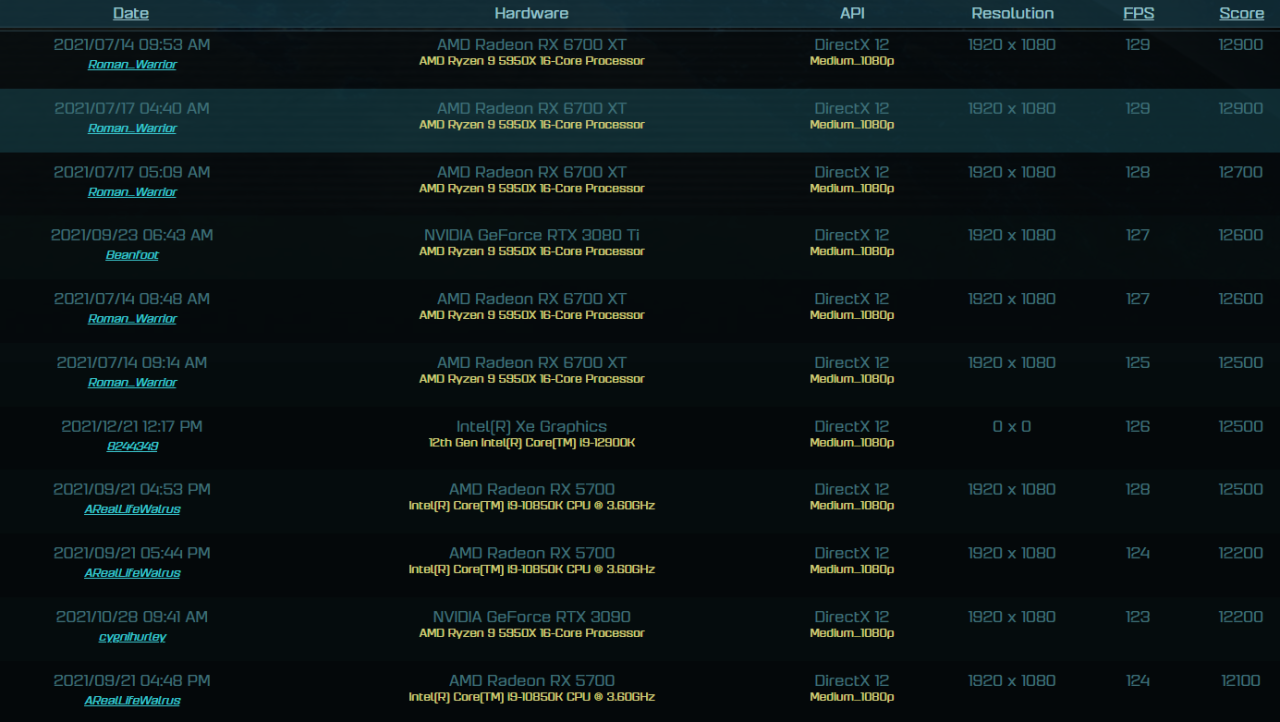Click the 12200 score in the RTX 3090 row
This screenshot has height=722, width=1280.
1241,617
